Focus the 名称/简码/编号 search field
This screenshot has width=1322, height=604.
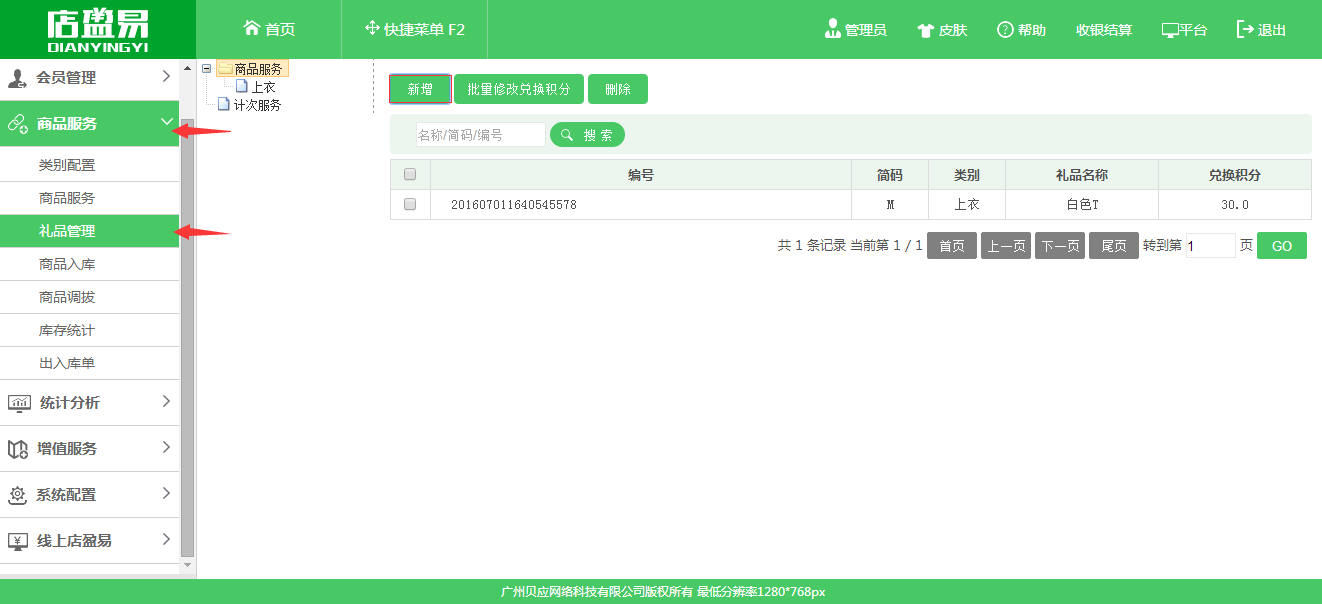tap(480, 135)
